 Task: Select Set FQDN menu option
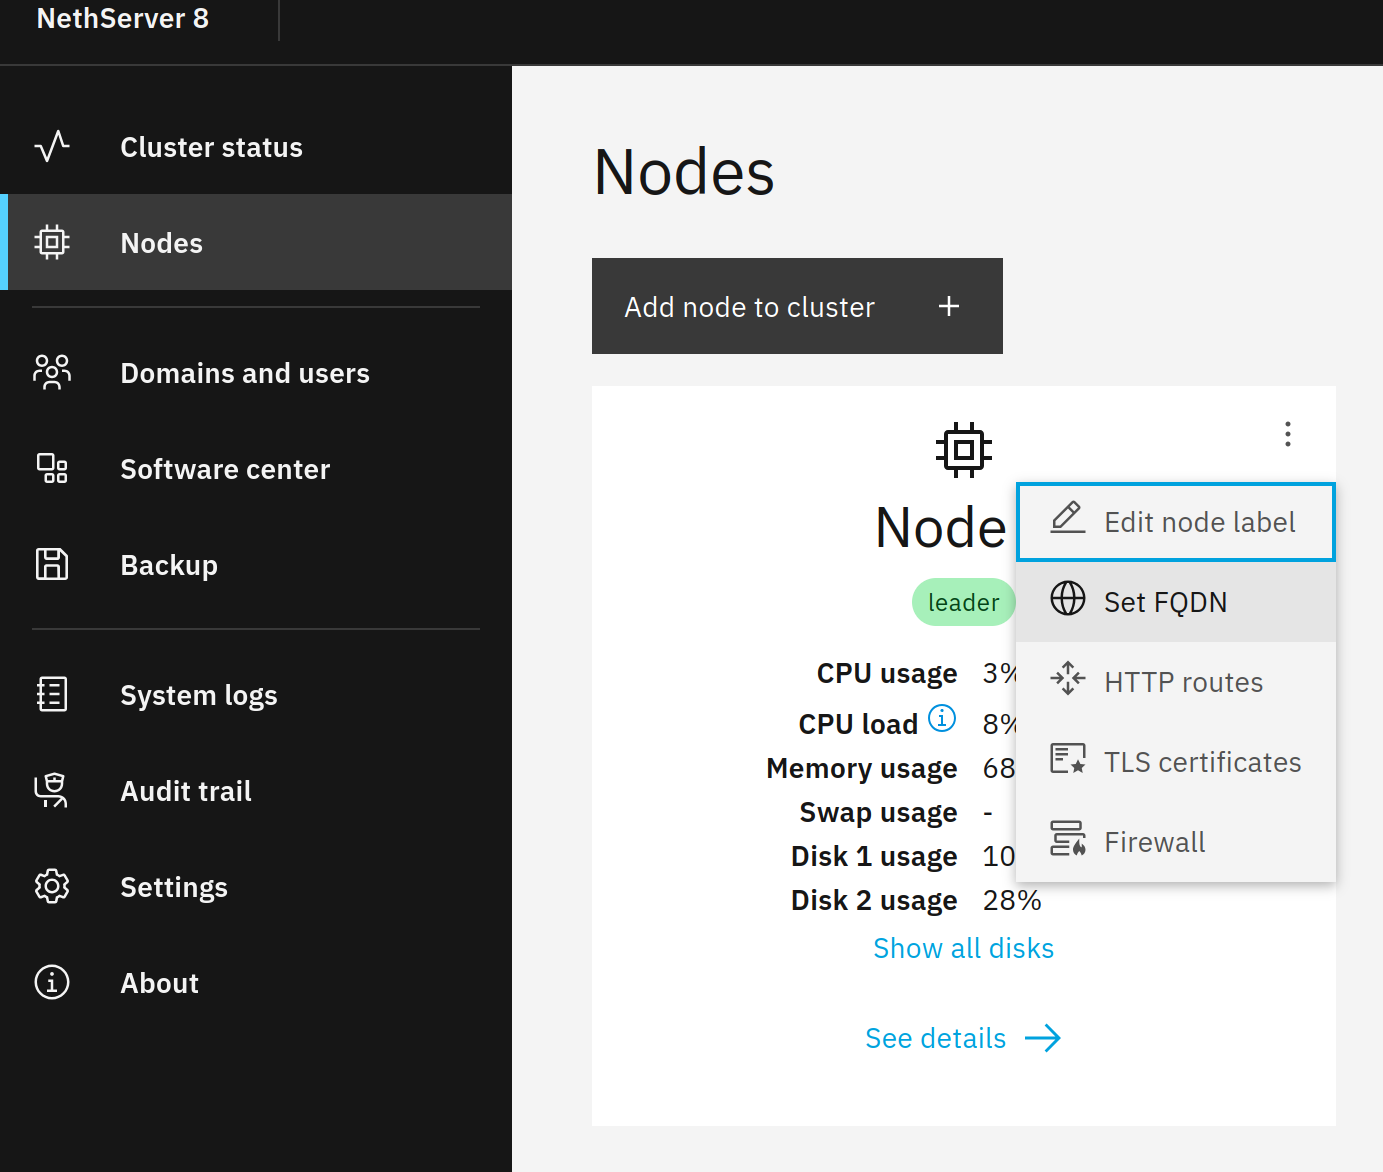[x=1176, y=602]
